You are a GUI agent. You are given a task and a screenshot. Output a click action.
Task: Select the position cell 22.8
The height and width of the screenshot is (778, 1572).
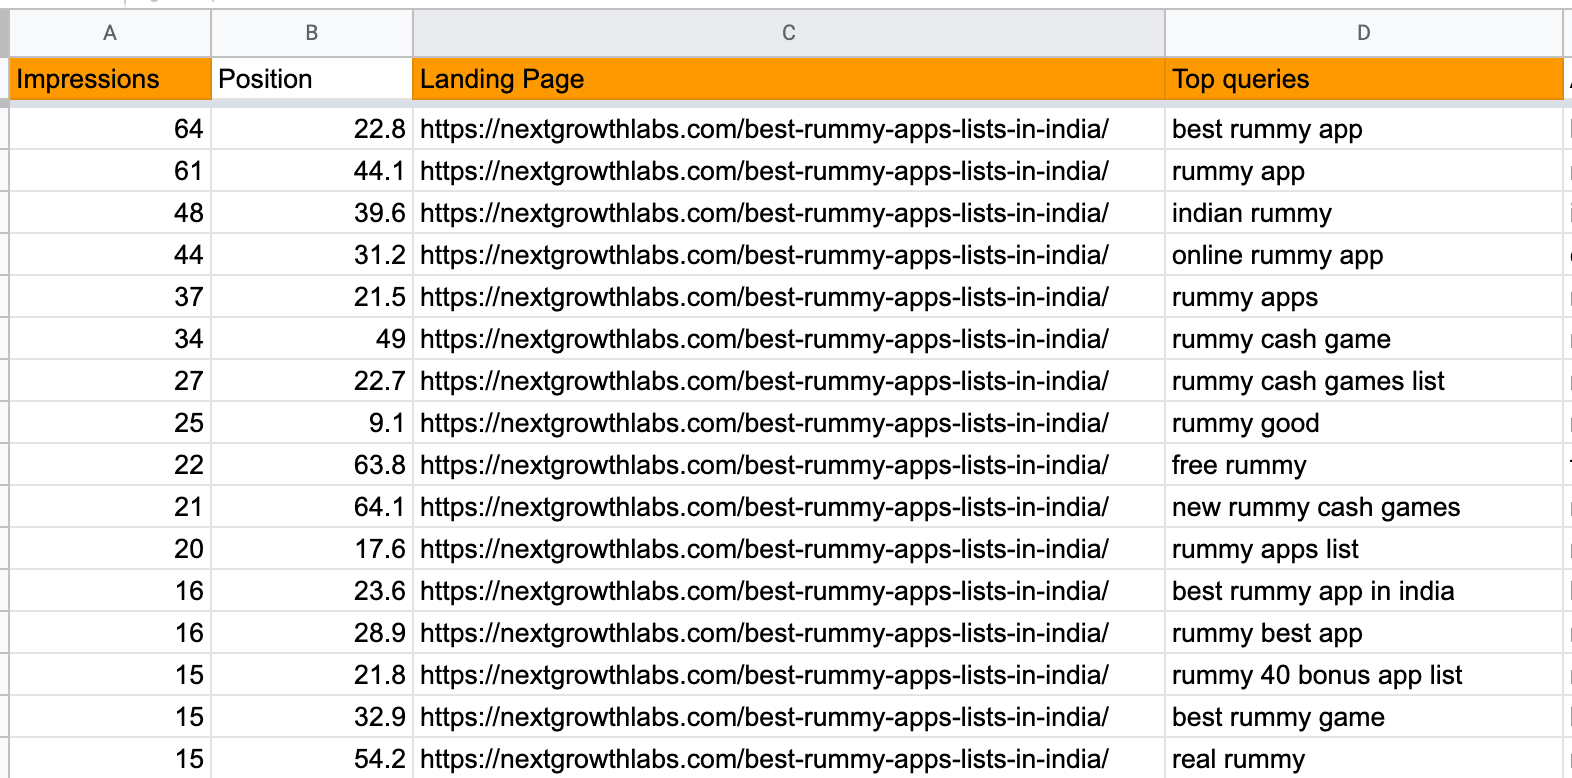point(312,129)
